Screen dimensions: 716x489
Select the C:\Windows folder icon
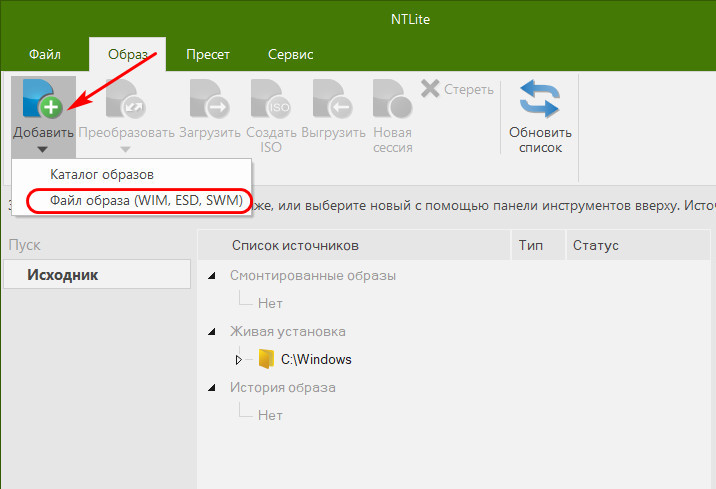click(266, 359)
